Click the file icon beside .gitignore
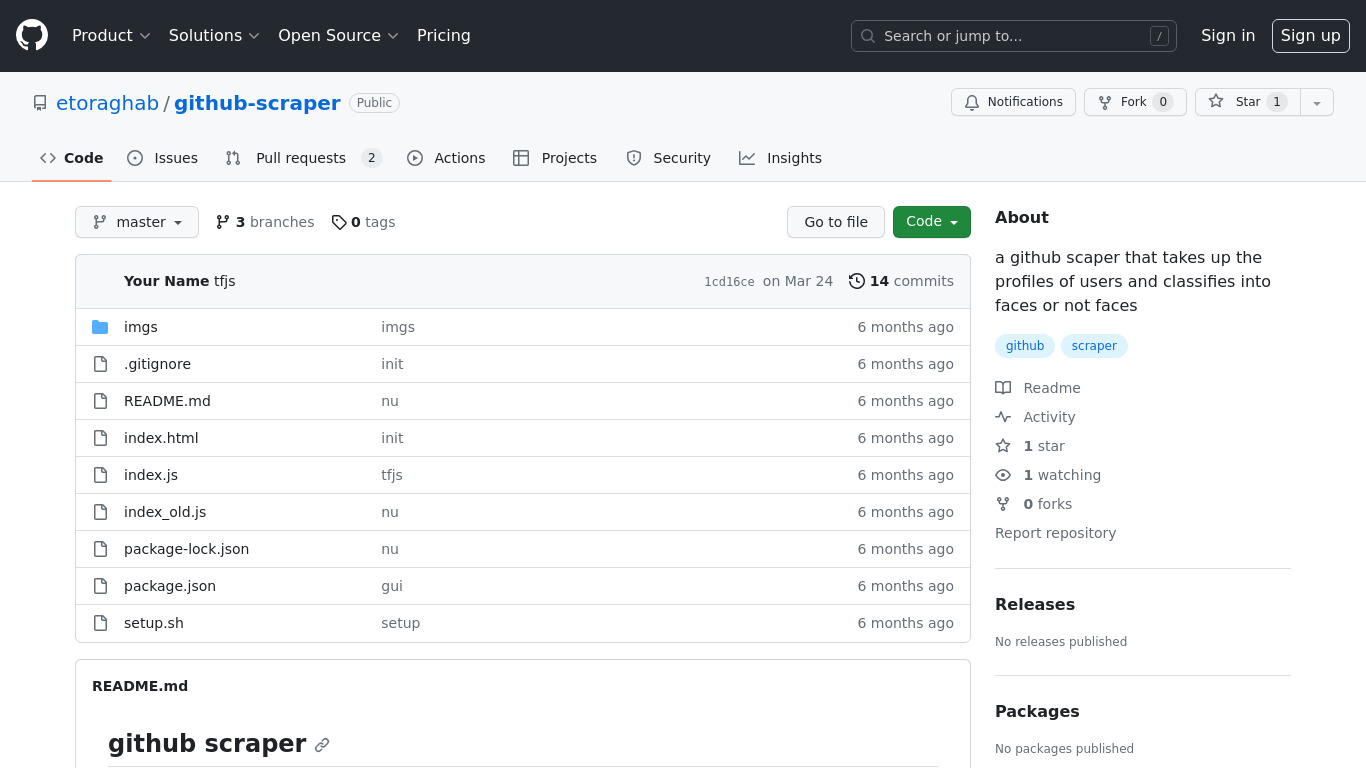Image resolution: width=1366 pixels, height=768 pixels. click(x=100, y=364)
